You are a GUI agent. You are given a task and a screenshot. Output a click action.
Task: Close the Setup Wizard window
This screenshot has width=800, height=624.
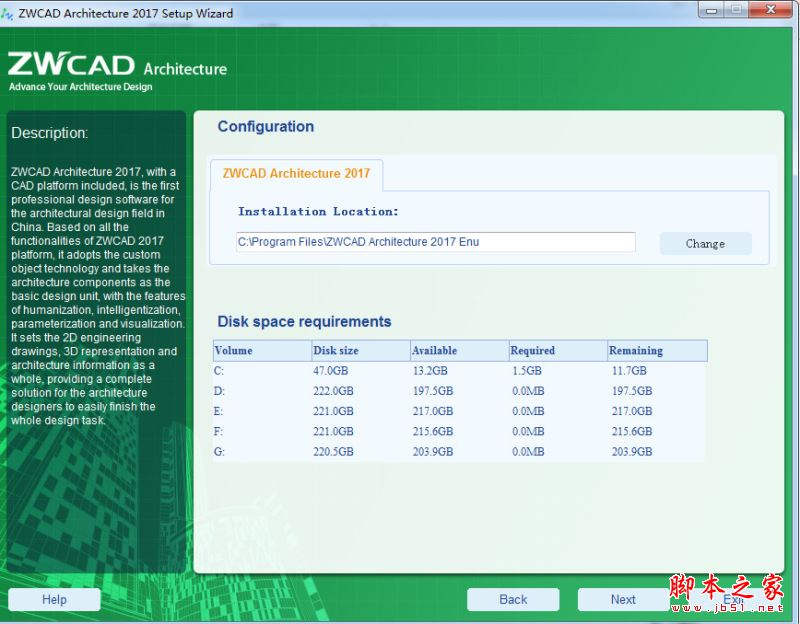pyautogui.click(x=771, y=10)
